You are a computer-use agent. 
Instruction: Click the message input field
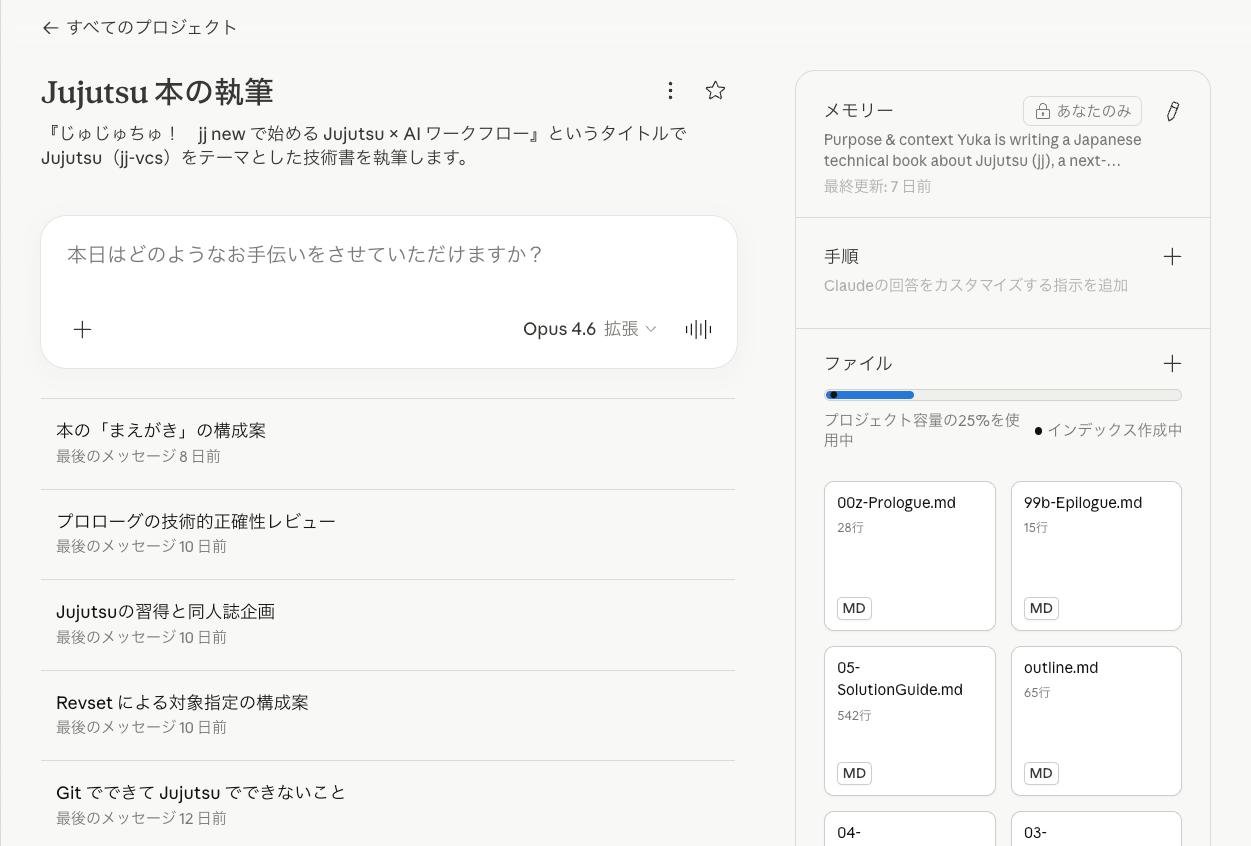point(388,255)
